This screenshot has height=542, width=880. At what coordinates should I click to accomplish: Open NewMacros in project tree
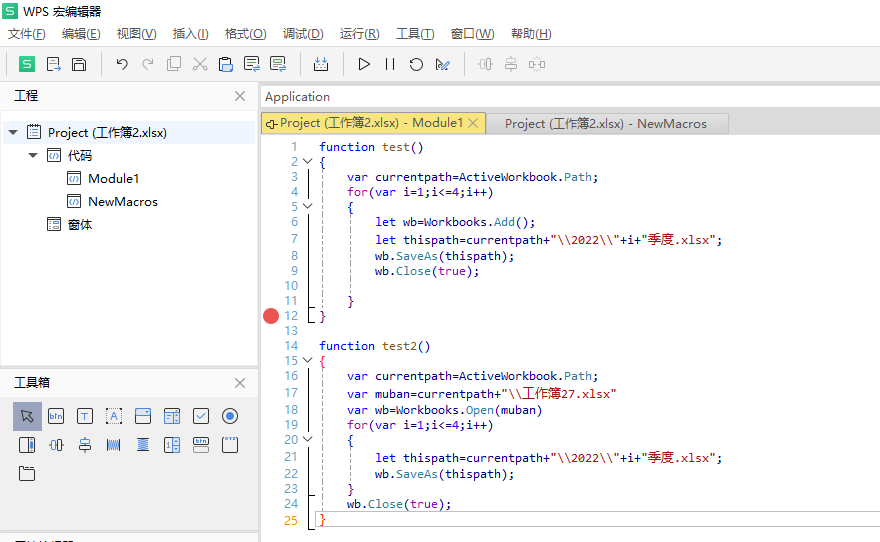(123, 201)
